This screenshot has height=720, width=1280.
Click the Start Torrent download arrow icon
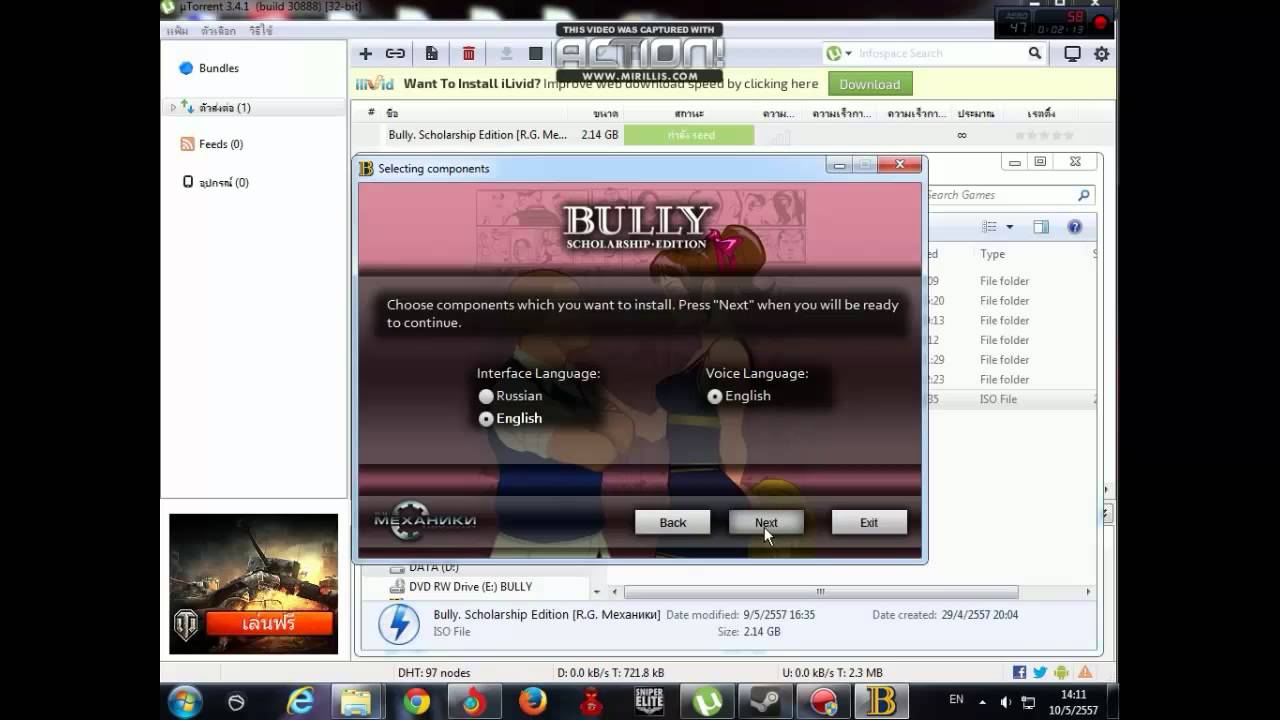[x=506, y=54]
